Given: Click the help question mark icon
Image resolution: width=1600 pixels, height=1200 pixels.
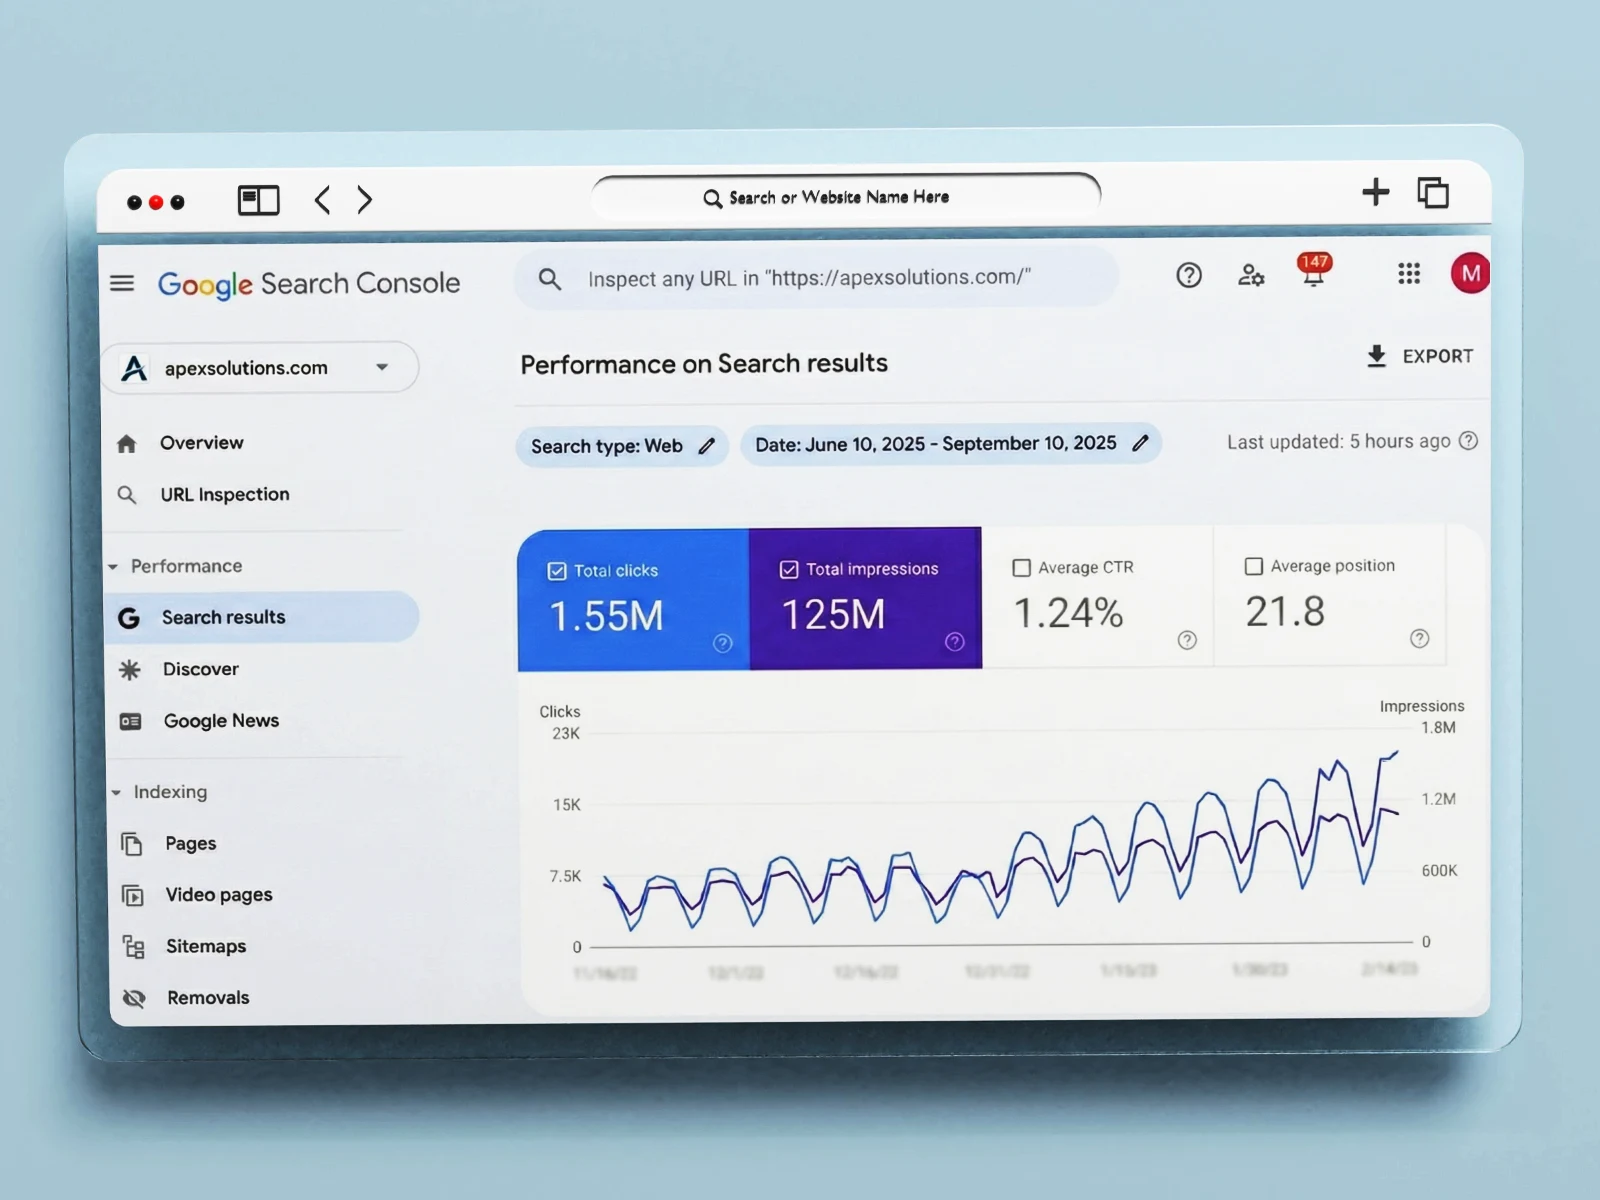Looking at the screenshot, I should pyautogui.click(x=1188, y=275).
